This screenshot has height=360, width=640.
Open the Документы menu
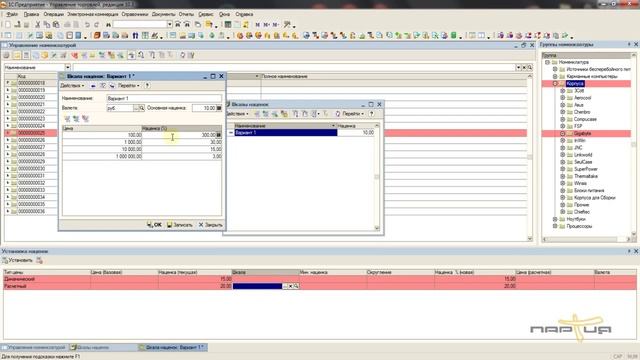[163, 14]
